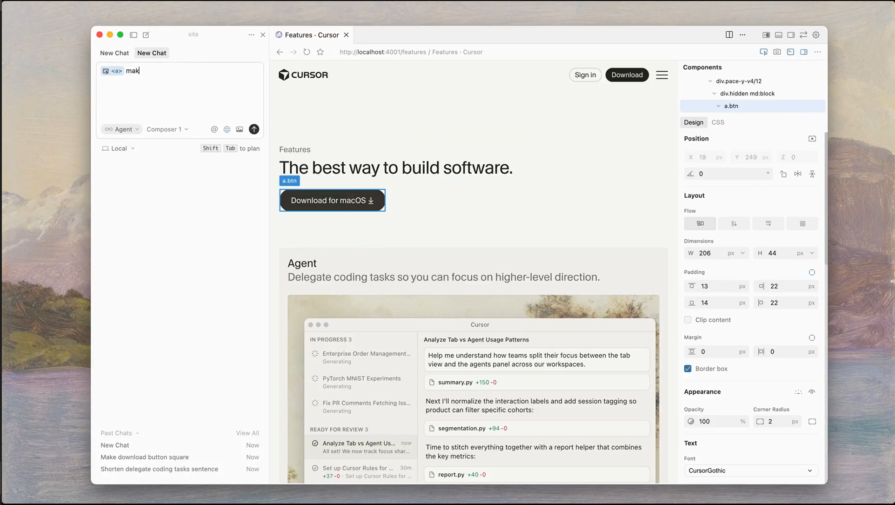895x505 pixels.
Task: Open View All past chats
Action: 247,433
